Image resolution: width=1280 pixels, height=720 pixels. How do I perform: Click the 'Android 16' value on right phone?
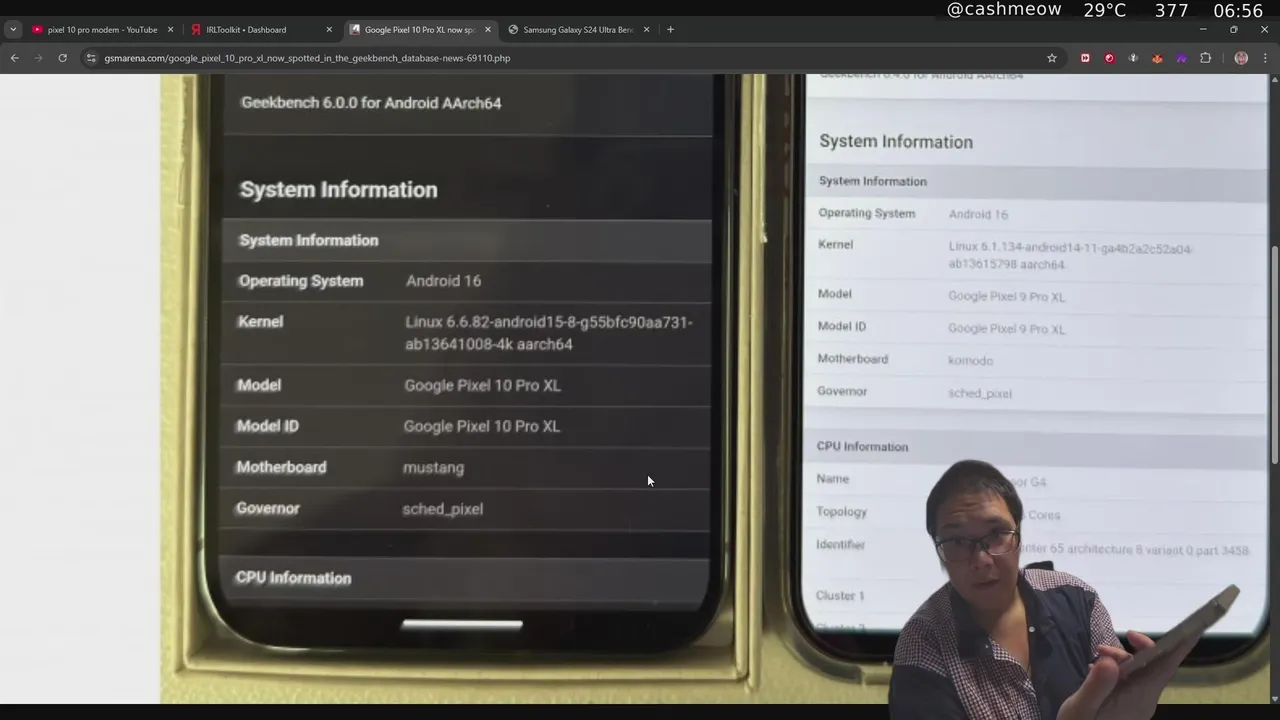[978, 214]
